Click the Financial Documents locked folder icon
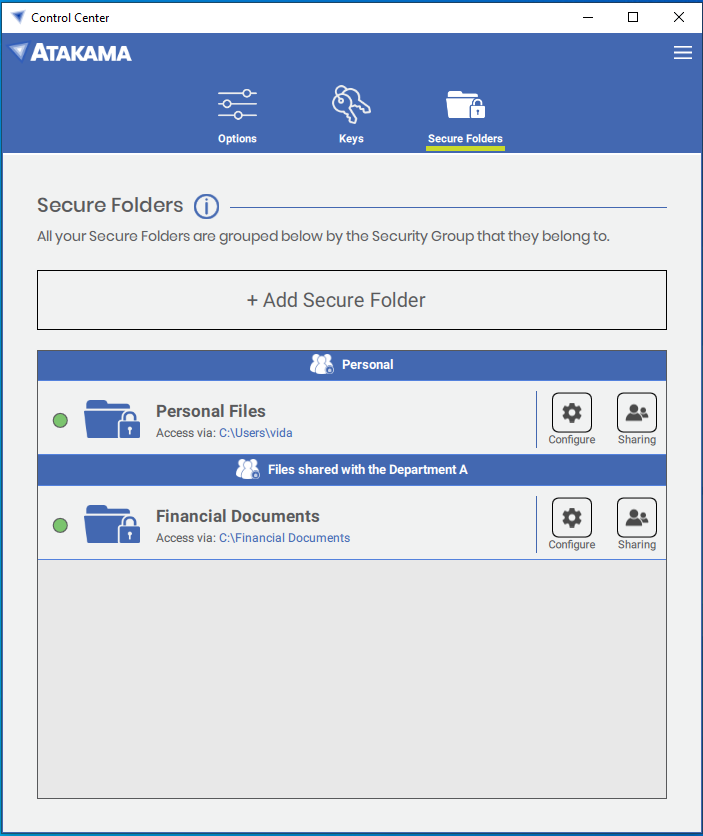The width and height of the screenshot is (703, 836). click(112, 524)
